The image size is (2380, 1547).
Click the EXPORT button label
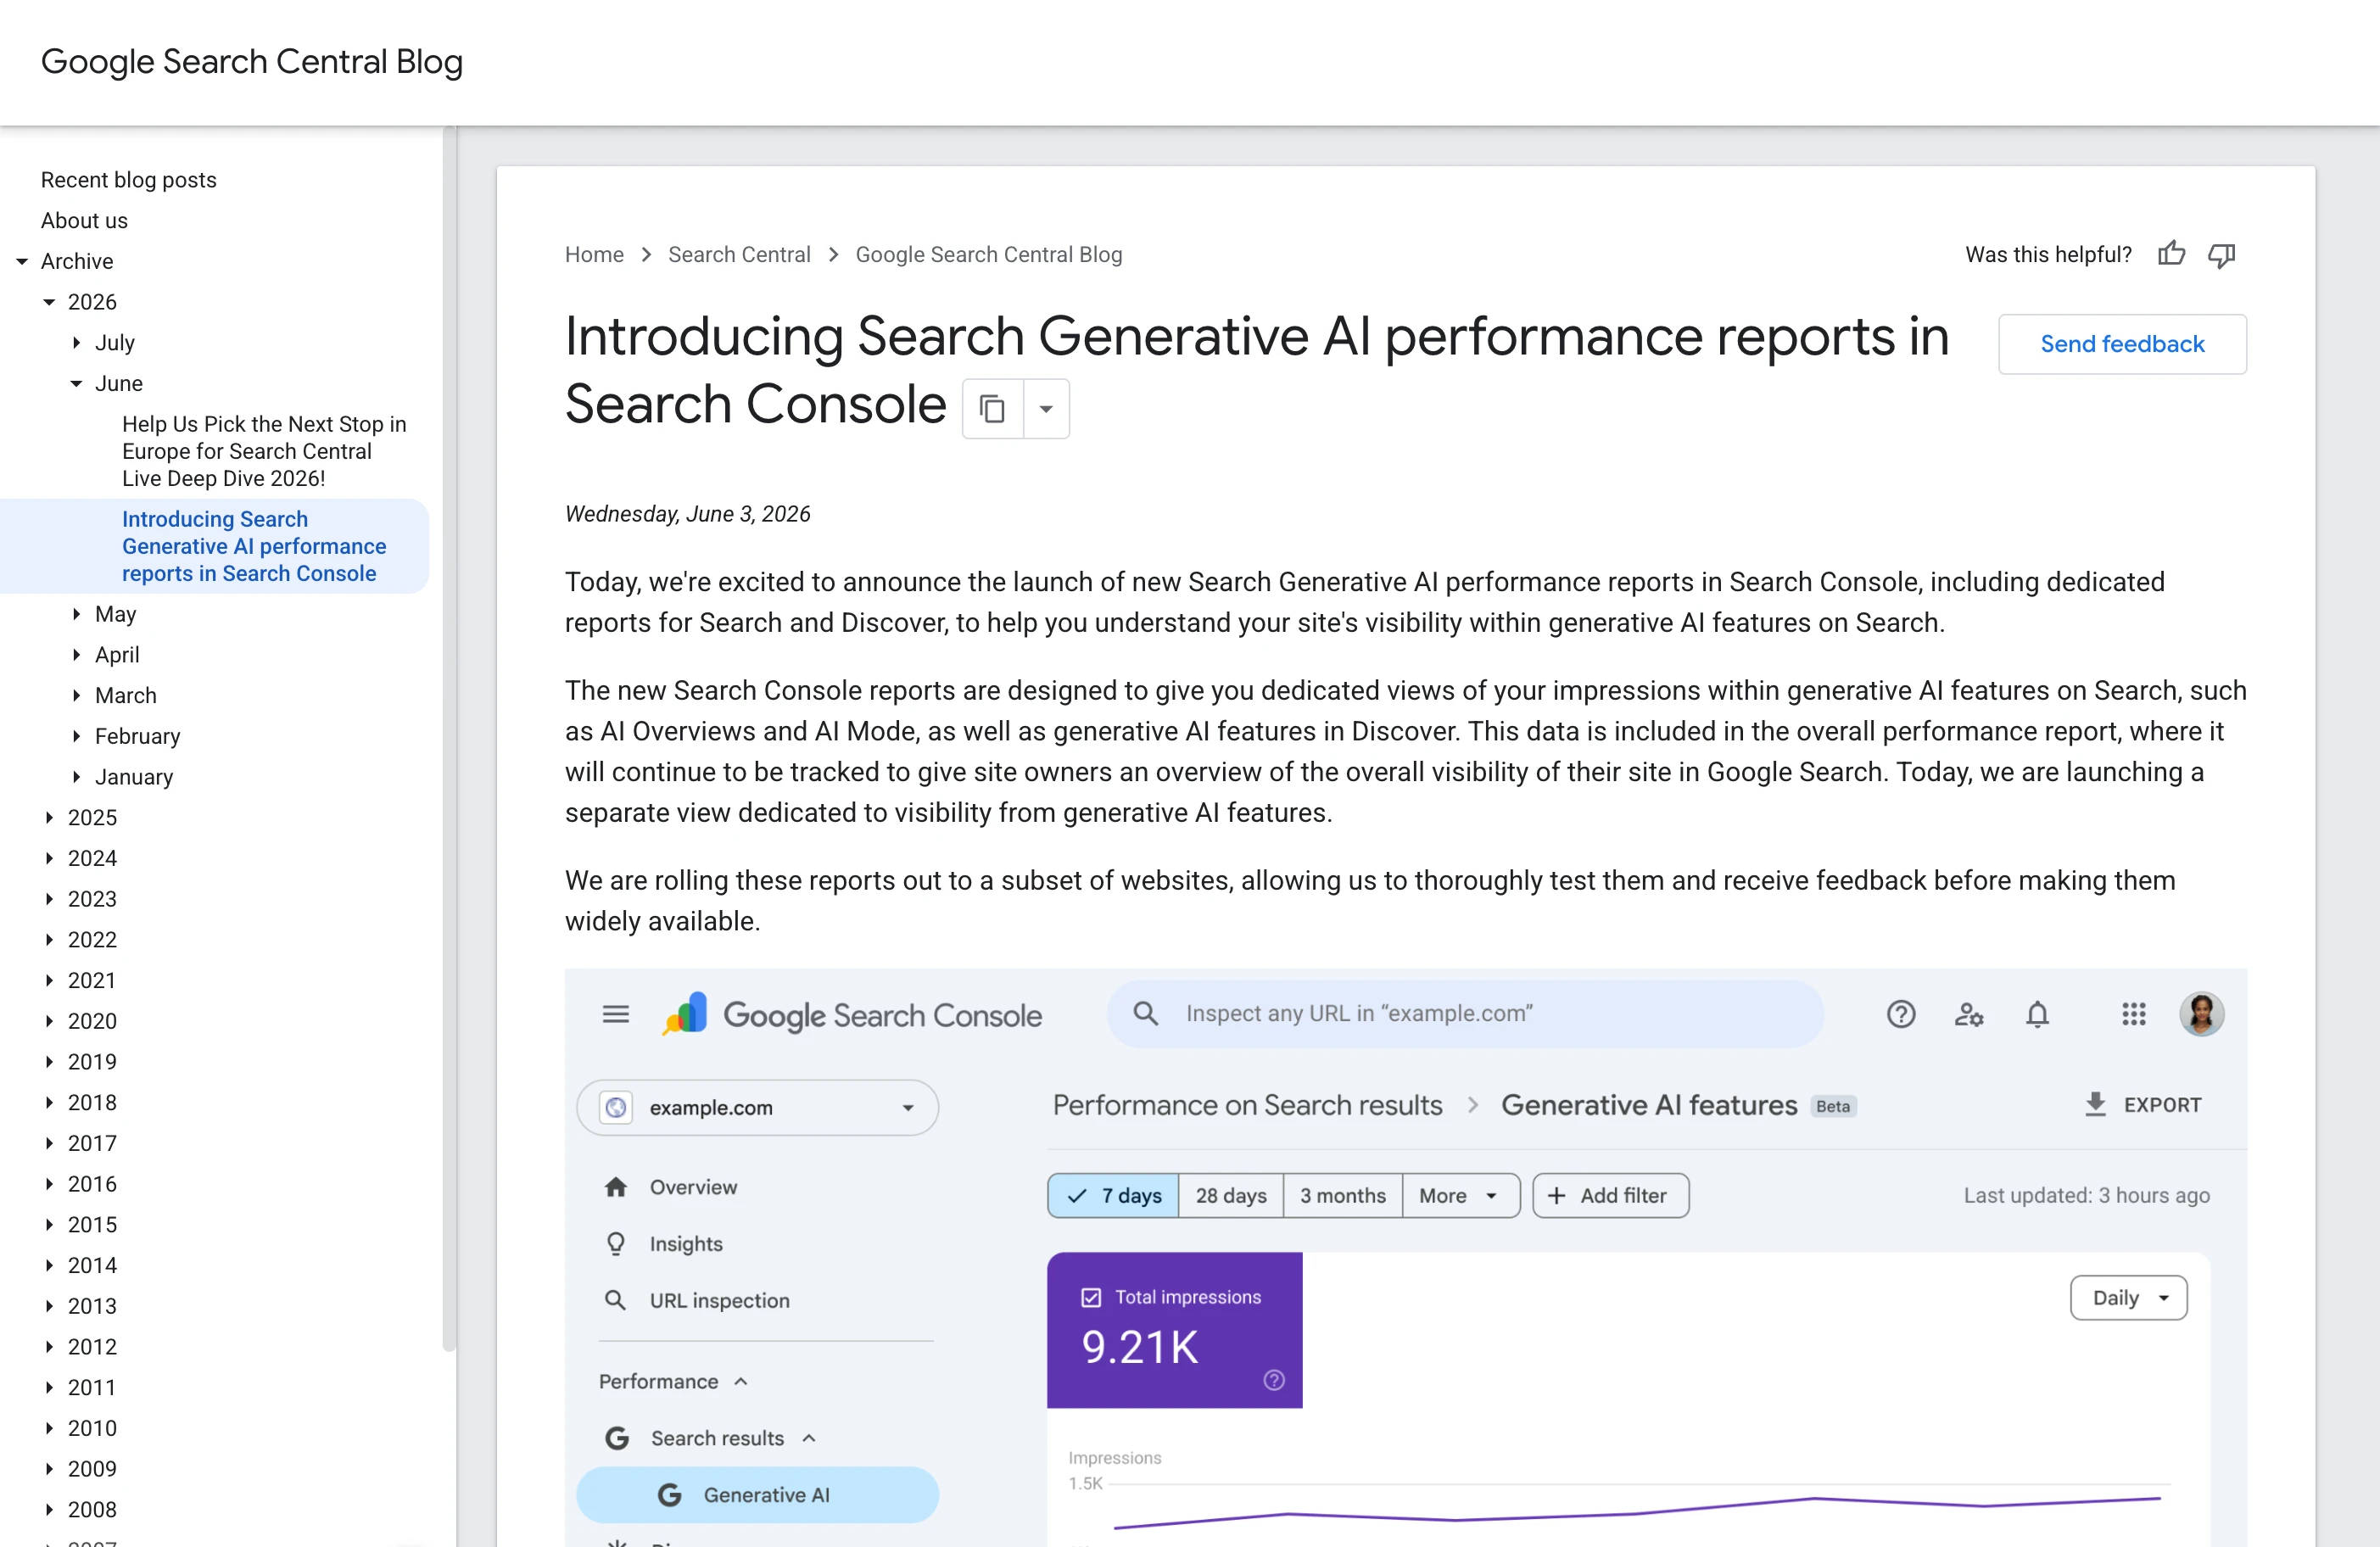coord(2162,1104)
